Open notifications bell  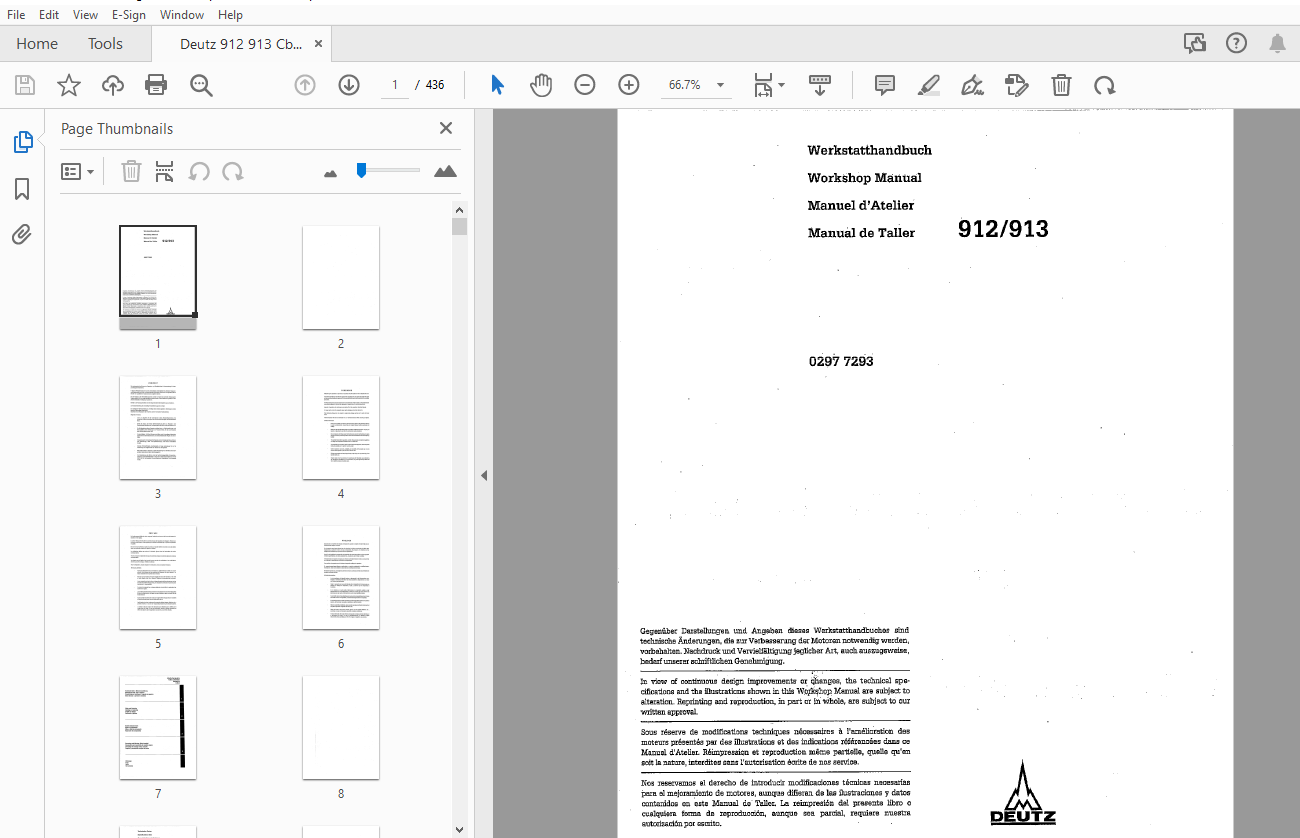tap(1277, 43)
